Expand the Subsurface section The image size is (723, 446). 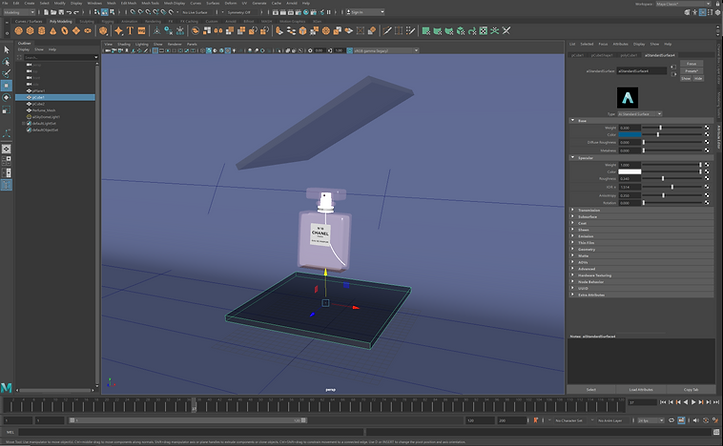[573, 217]
